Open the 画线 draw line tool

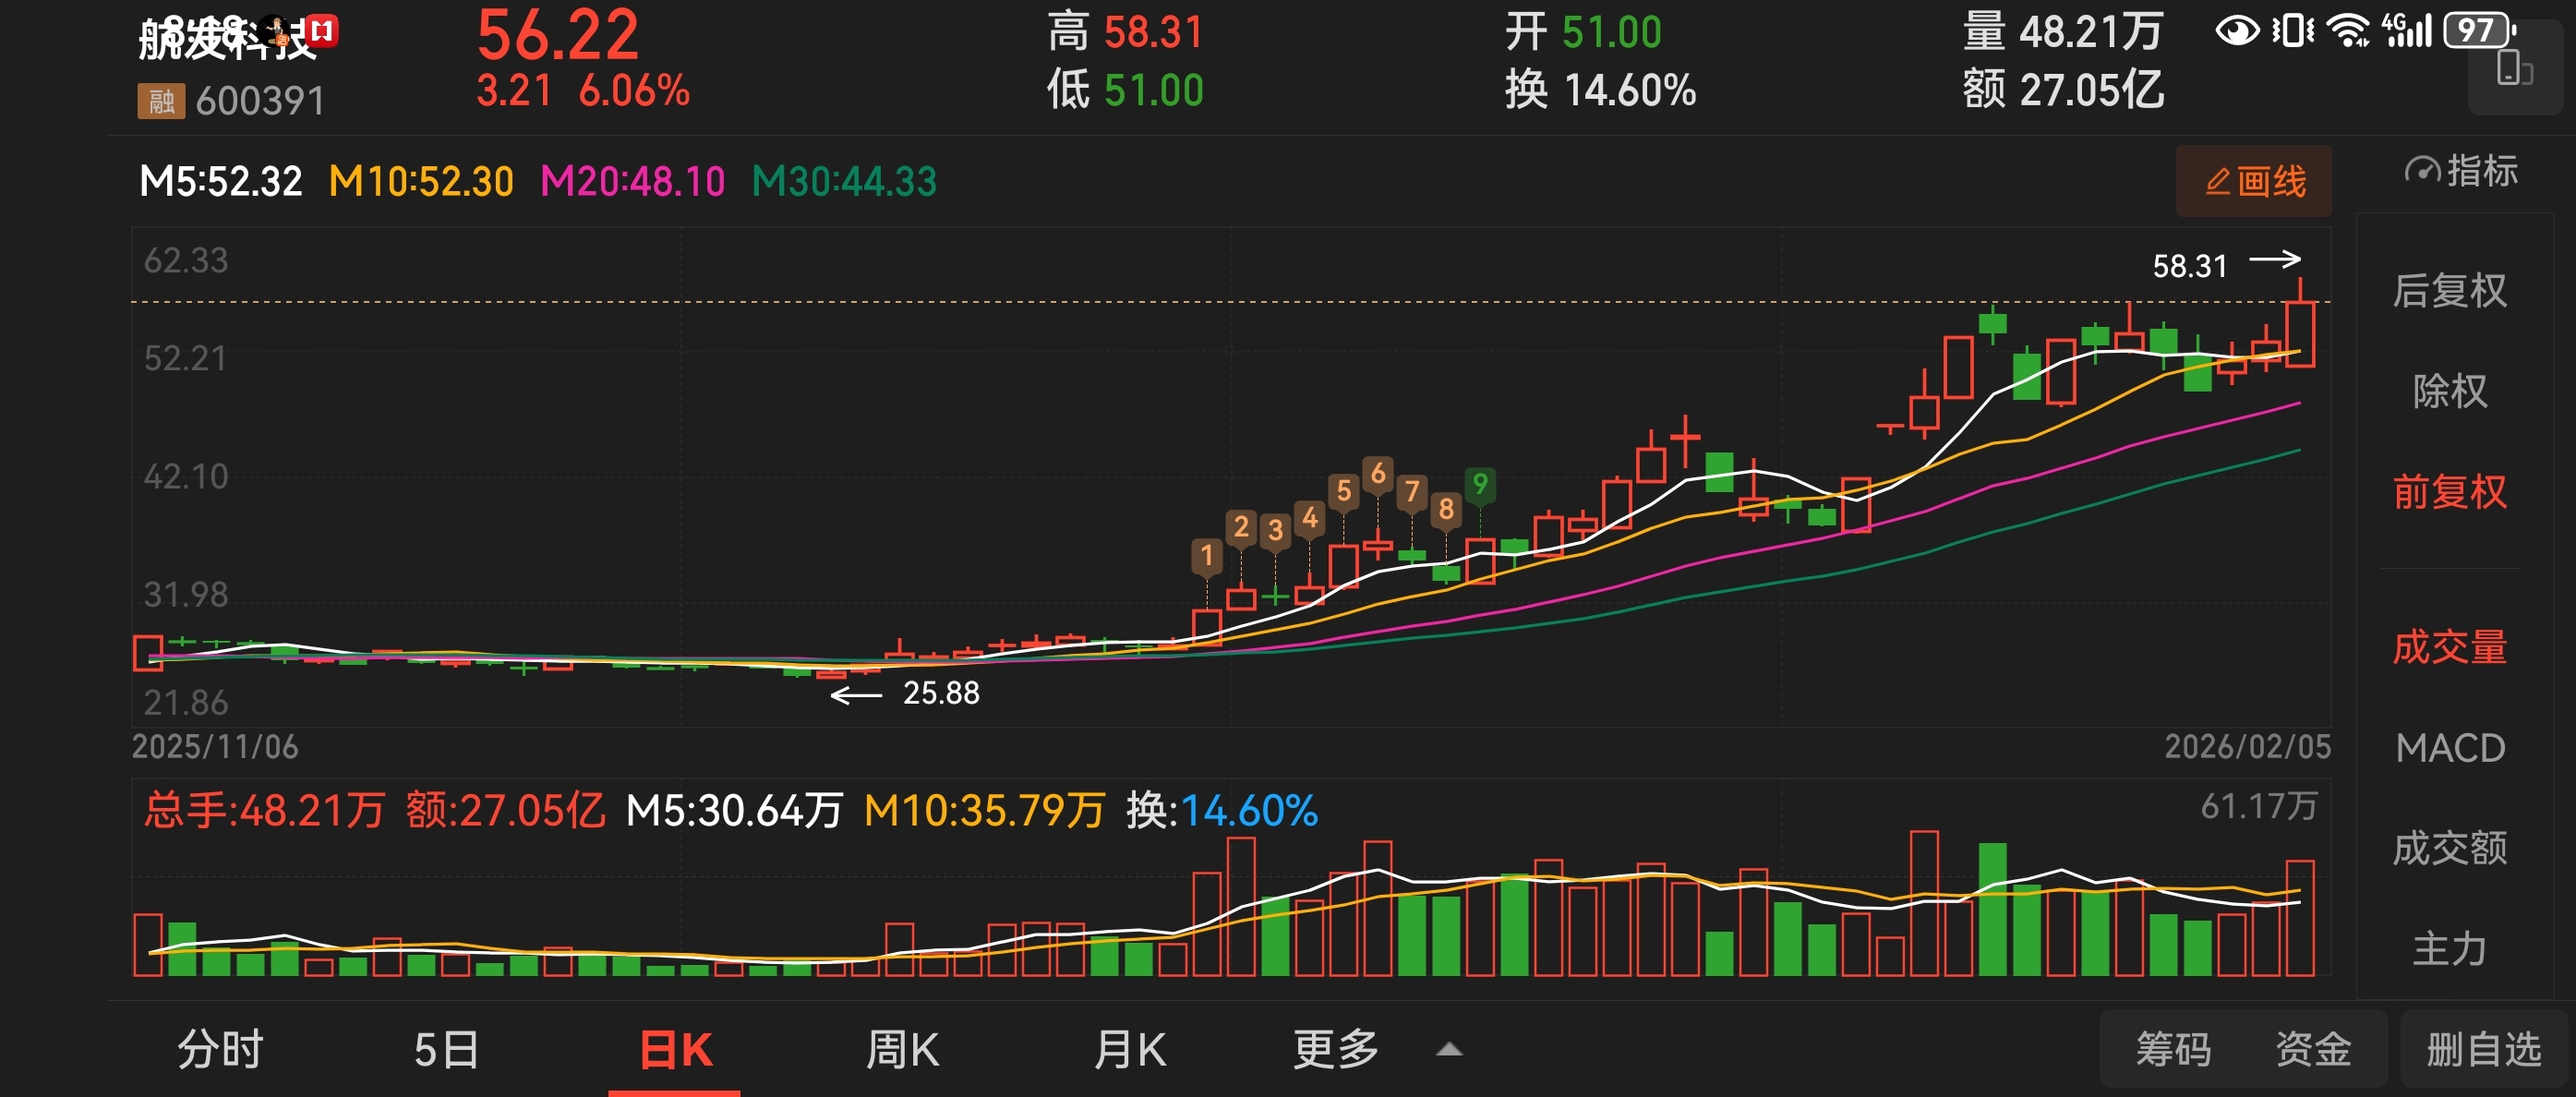pyautogui.click(x=2254, y=182)
